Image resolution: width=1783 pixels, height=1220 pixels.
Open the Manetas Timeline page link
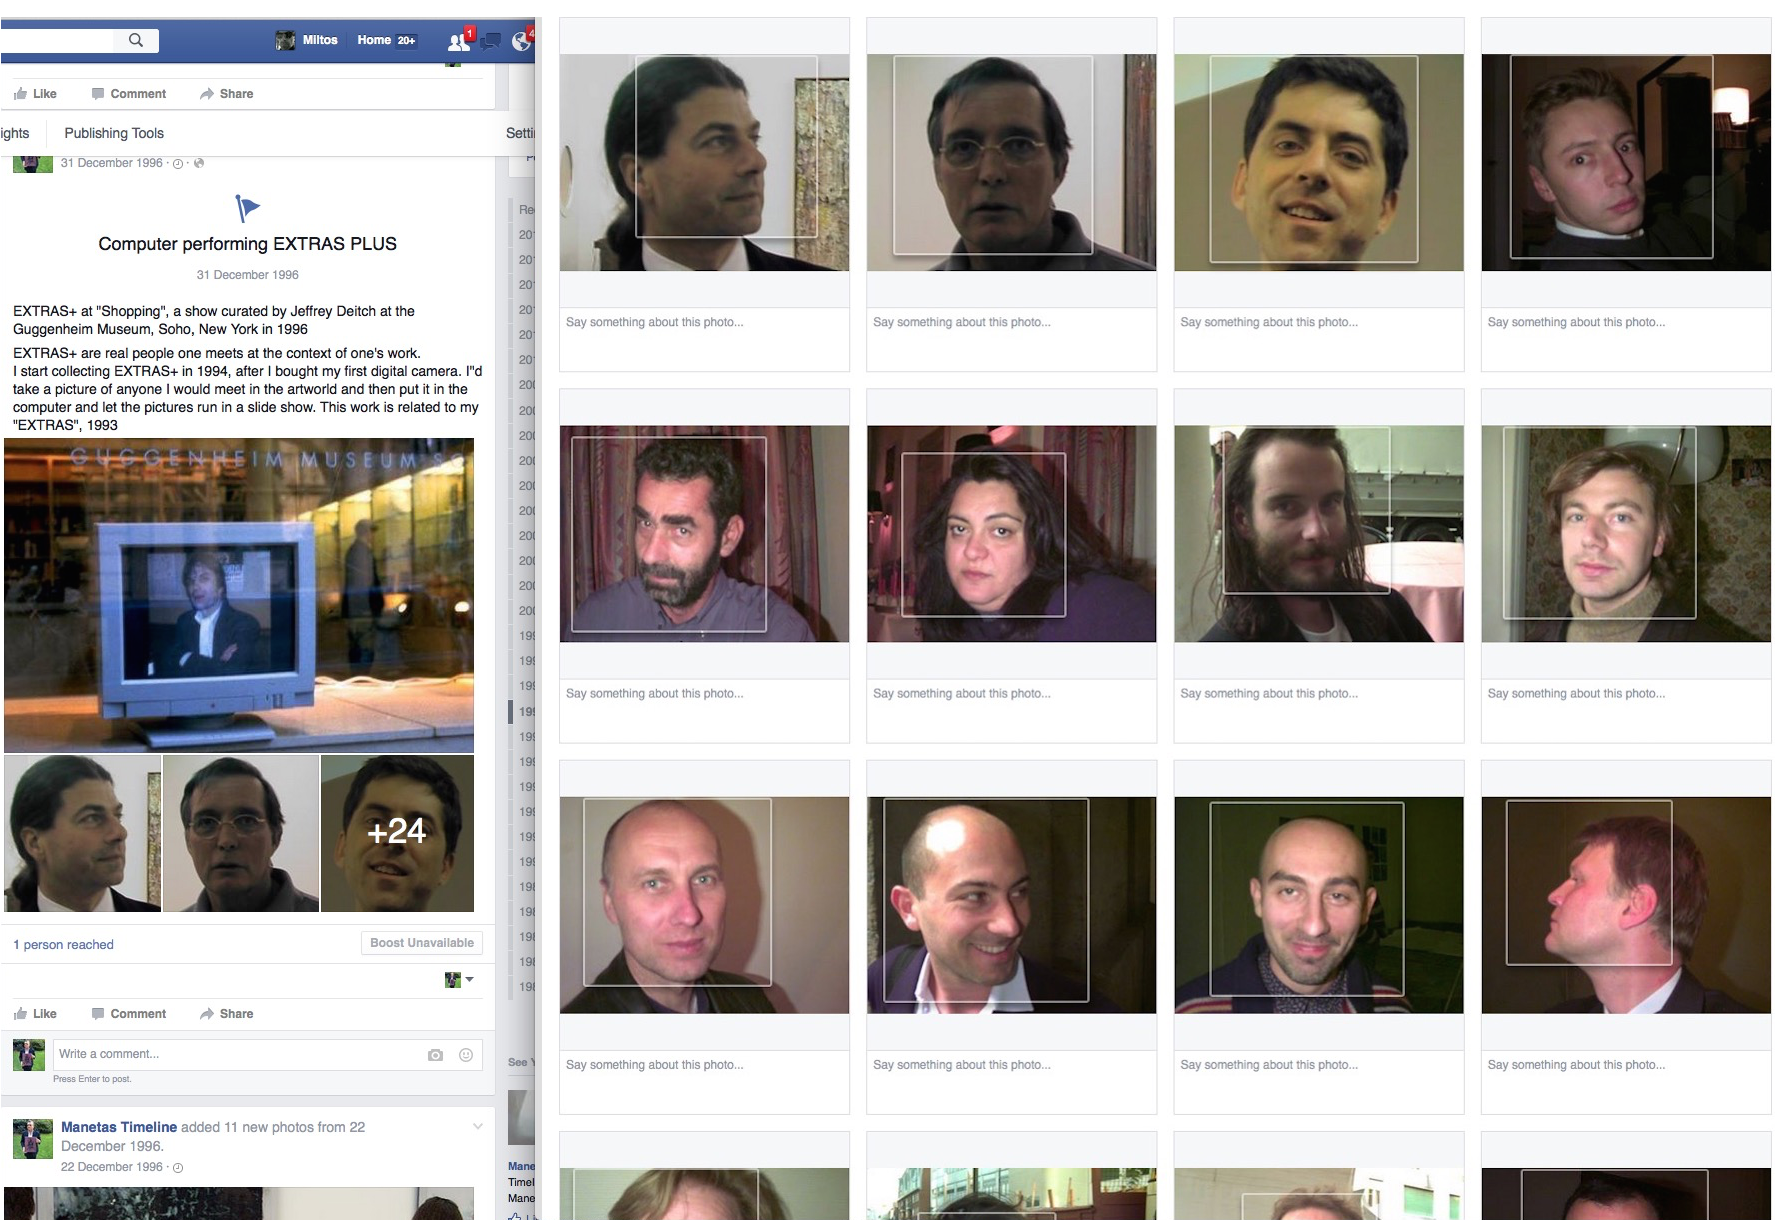(119, 1127)
